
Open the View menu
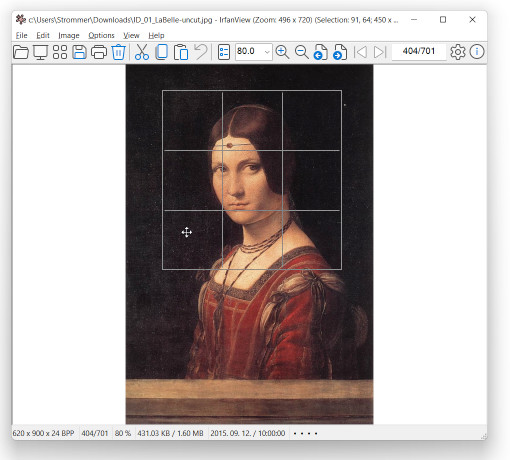click(x=131, y=35)
